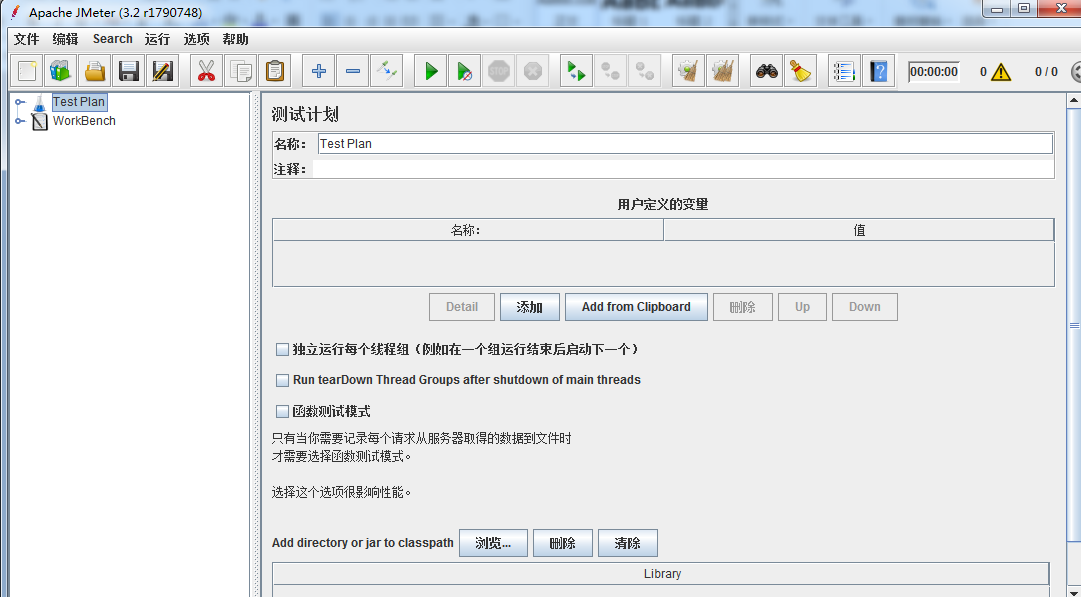
Task: Click the 删除 button beside Add from Clipboard
Action: (x=742, y=307)
